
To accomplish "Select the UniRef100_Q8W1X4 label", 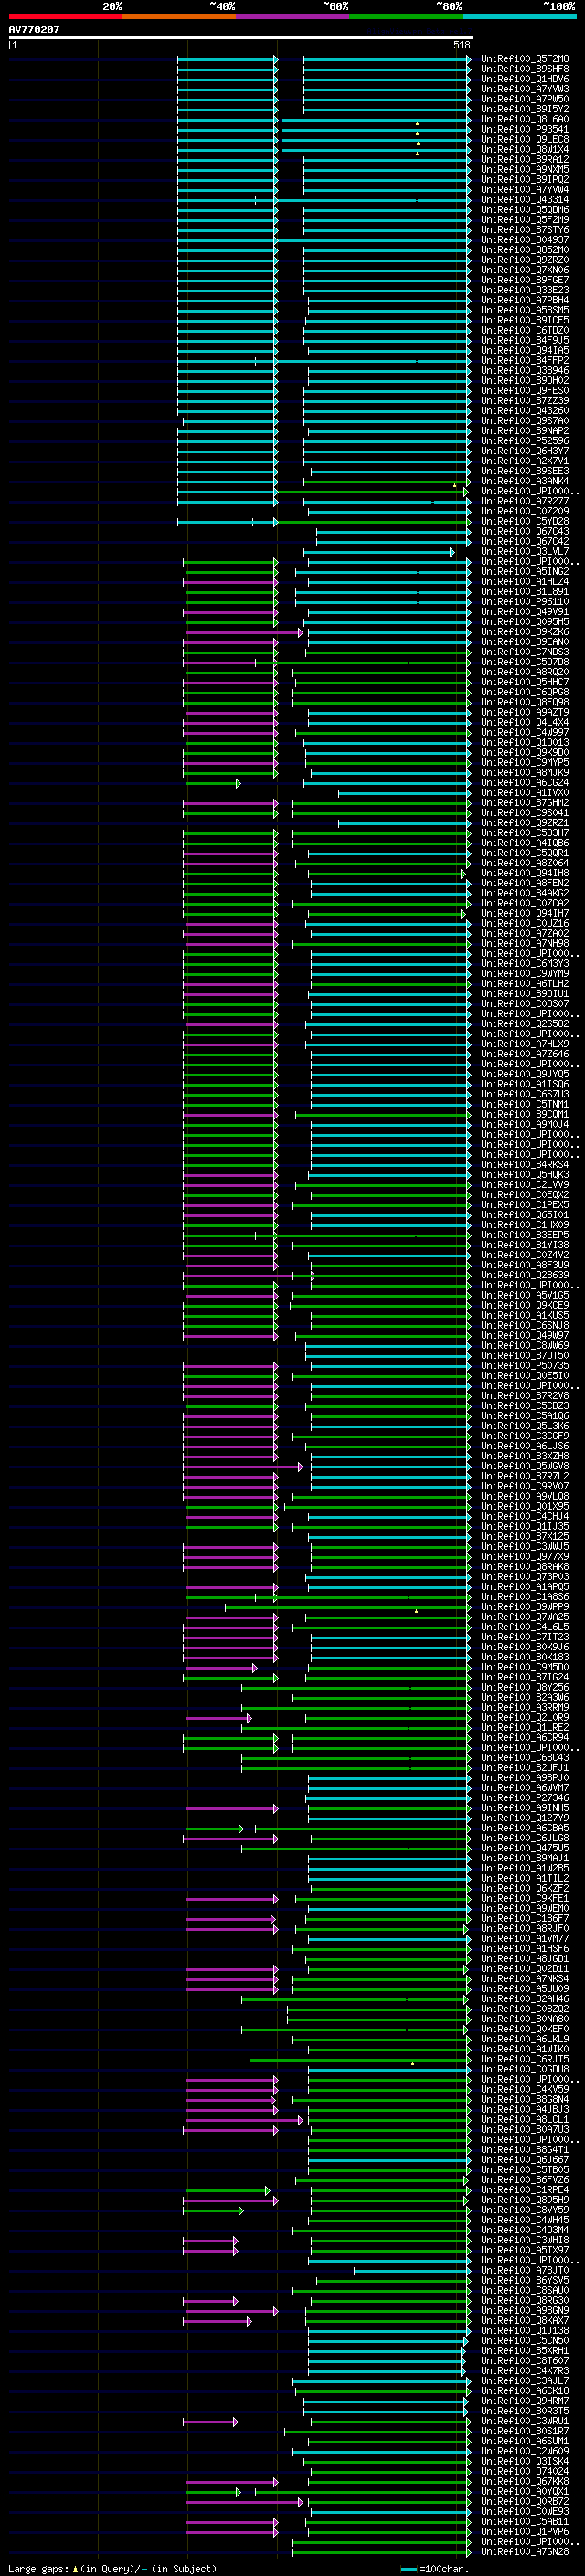I will point(525,150).
